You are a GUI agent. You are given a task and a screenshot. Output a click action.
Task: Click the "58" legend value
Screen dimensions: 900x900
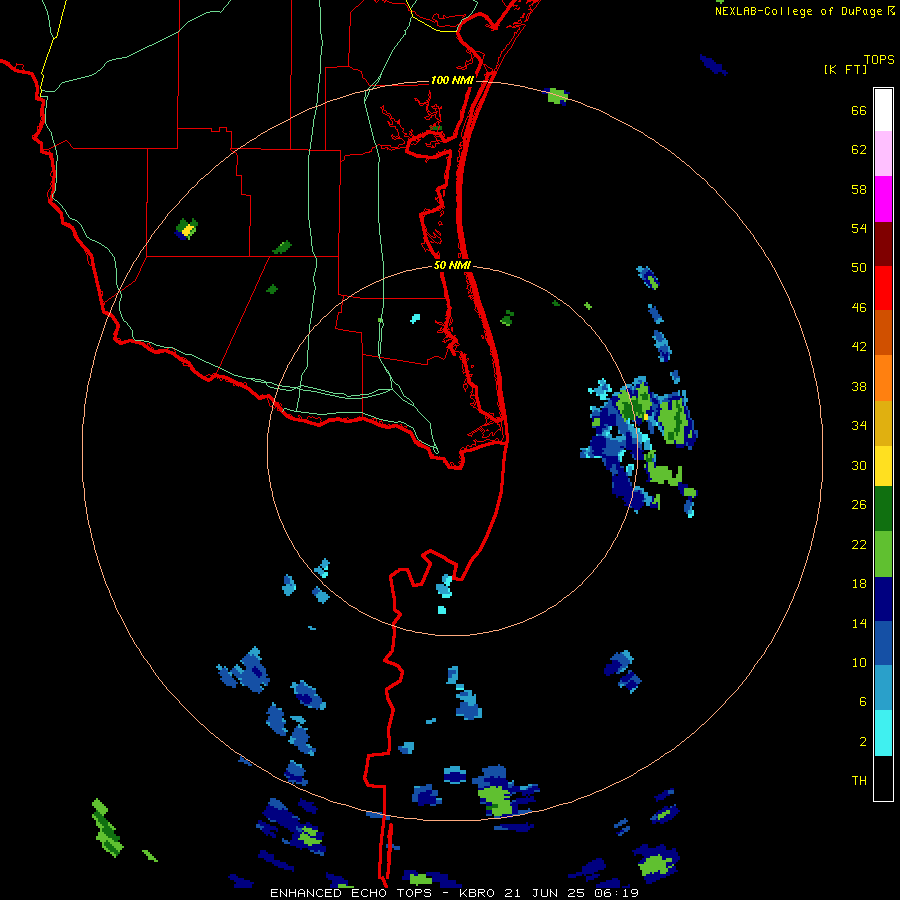pos(859,189)
